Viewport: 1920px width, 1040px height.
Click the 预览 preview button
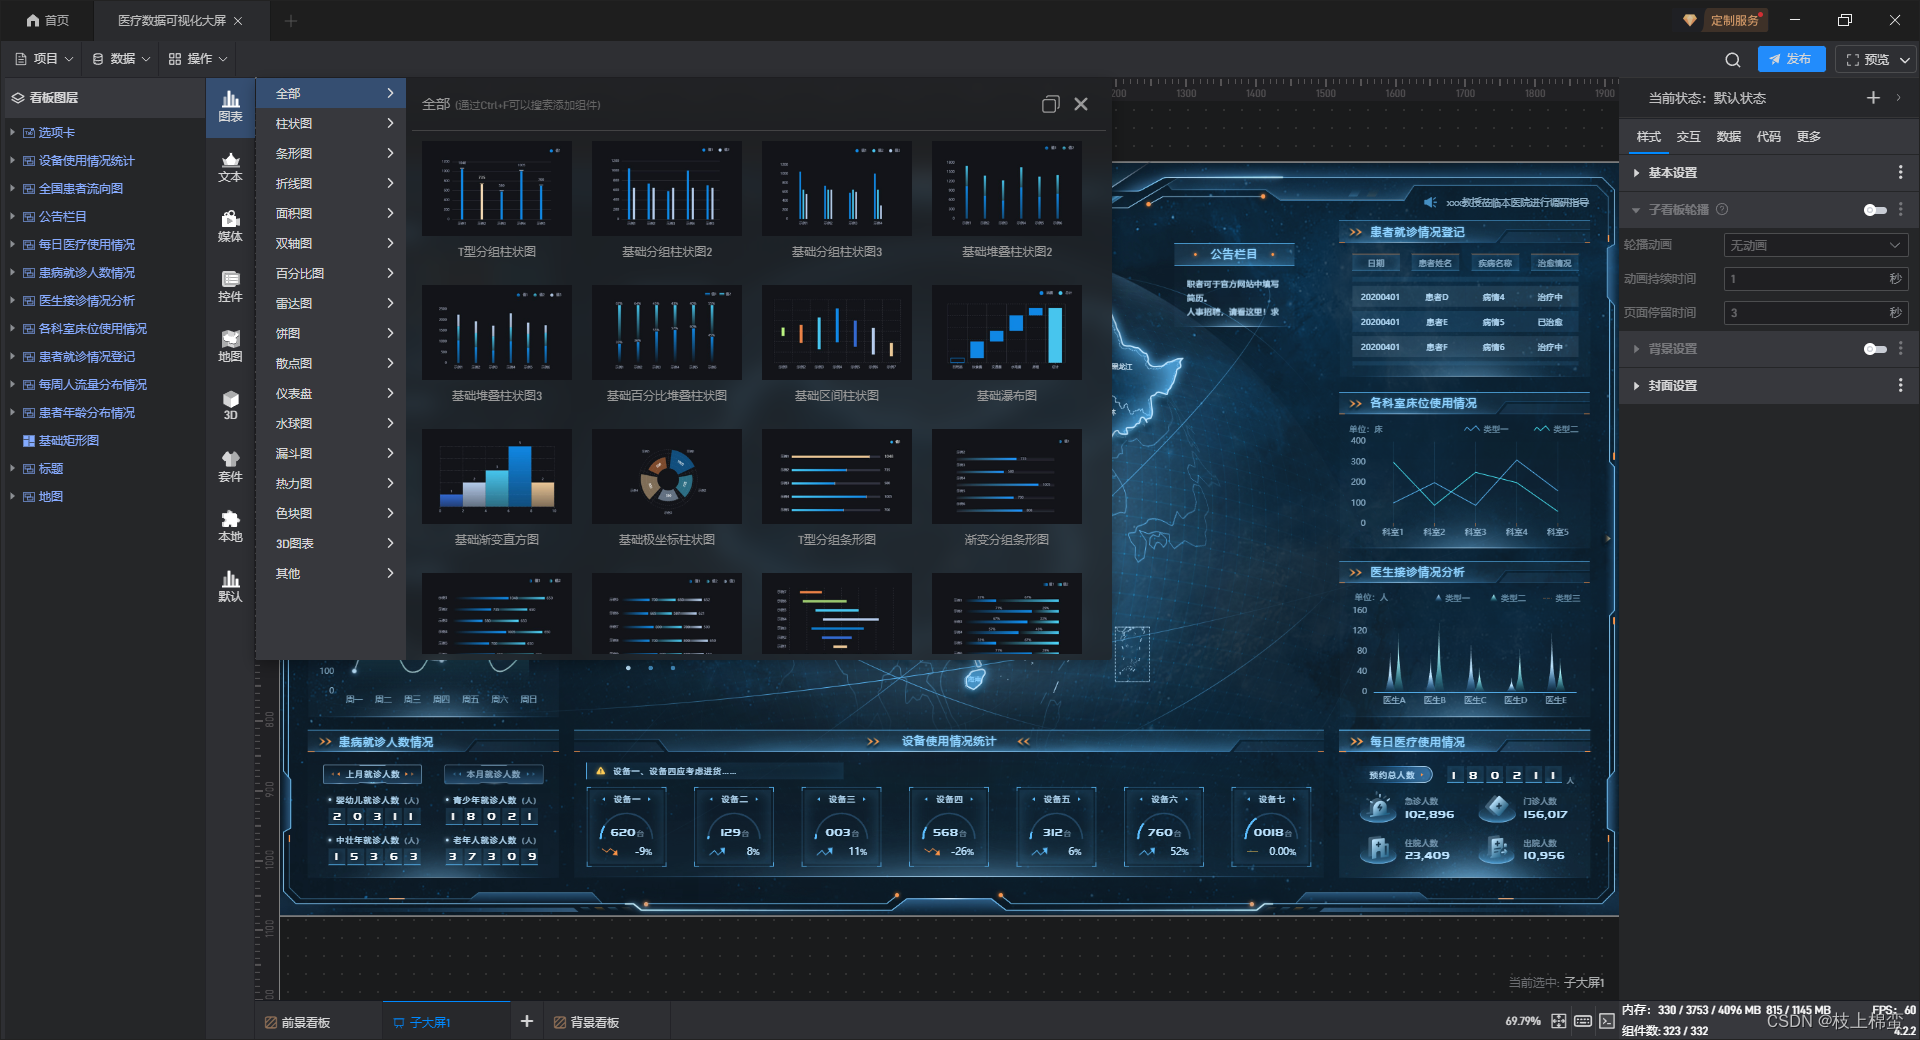1868,60
